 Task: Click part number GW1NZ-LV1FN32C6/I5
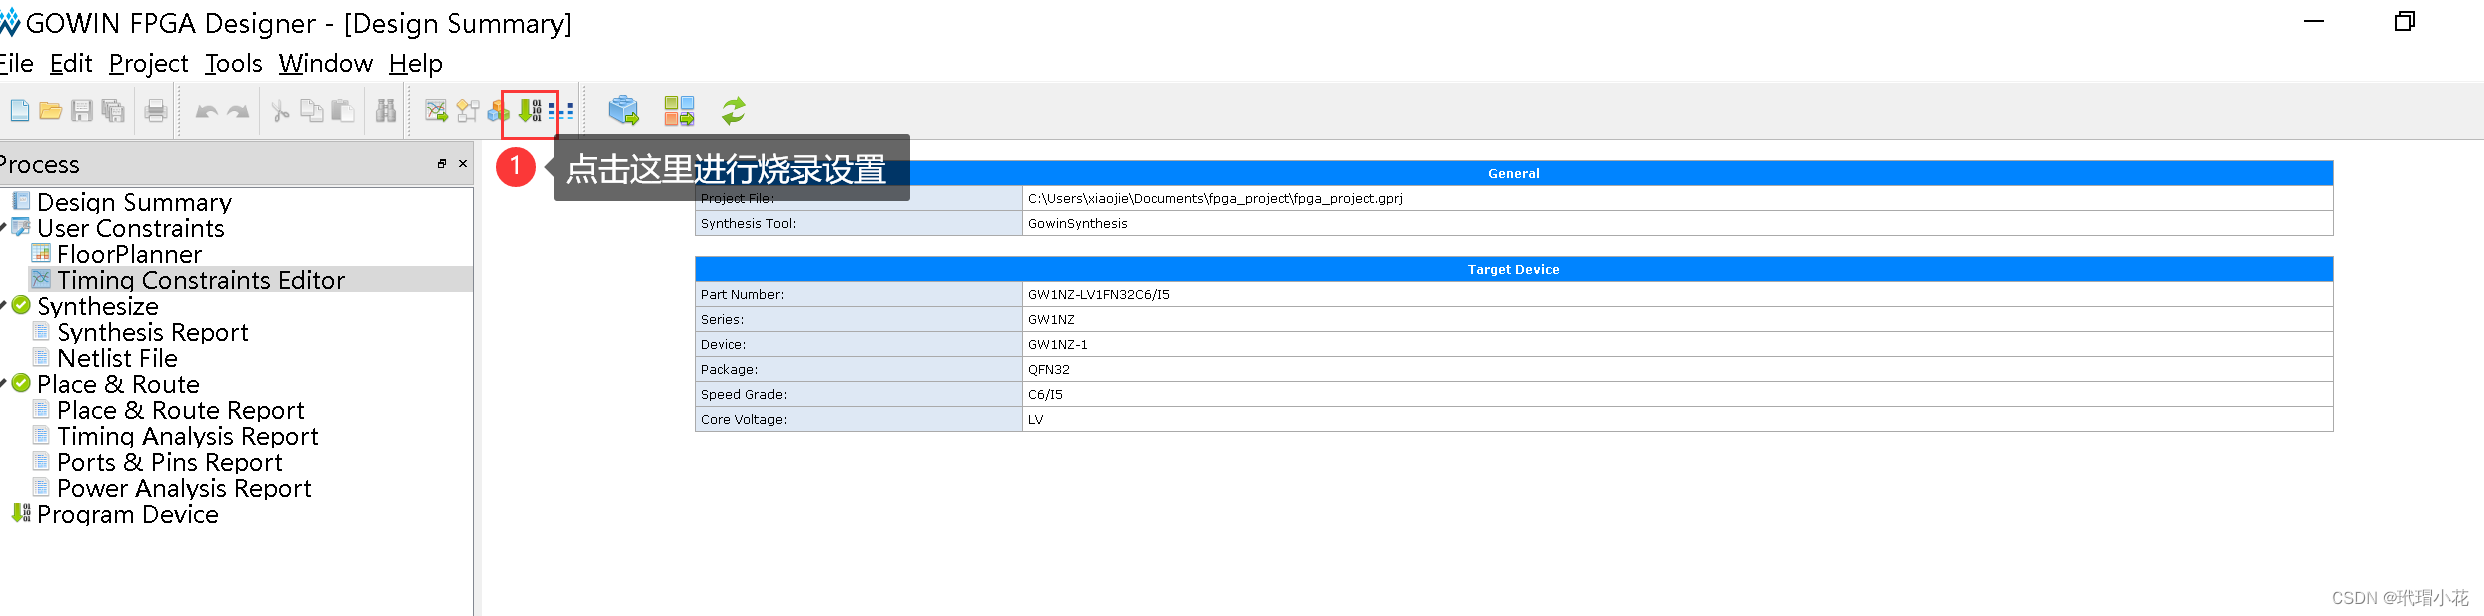pyautogui.click(x=1678, y=294)
